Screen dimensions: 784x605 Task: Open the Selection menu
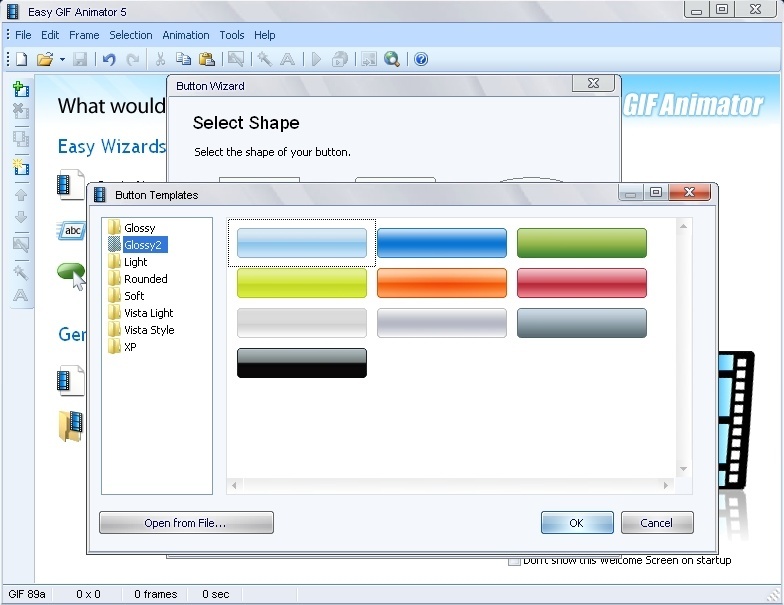(130, 35)
